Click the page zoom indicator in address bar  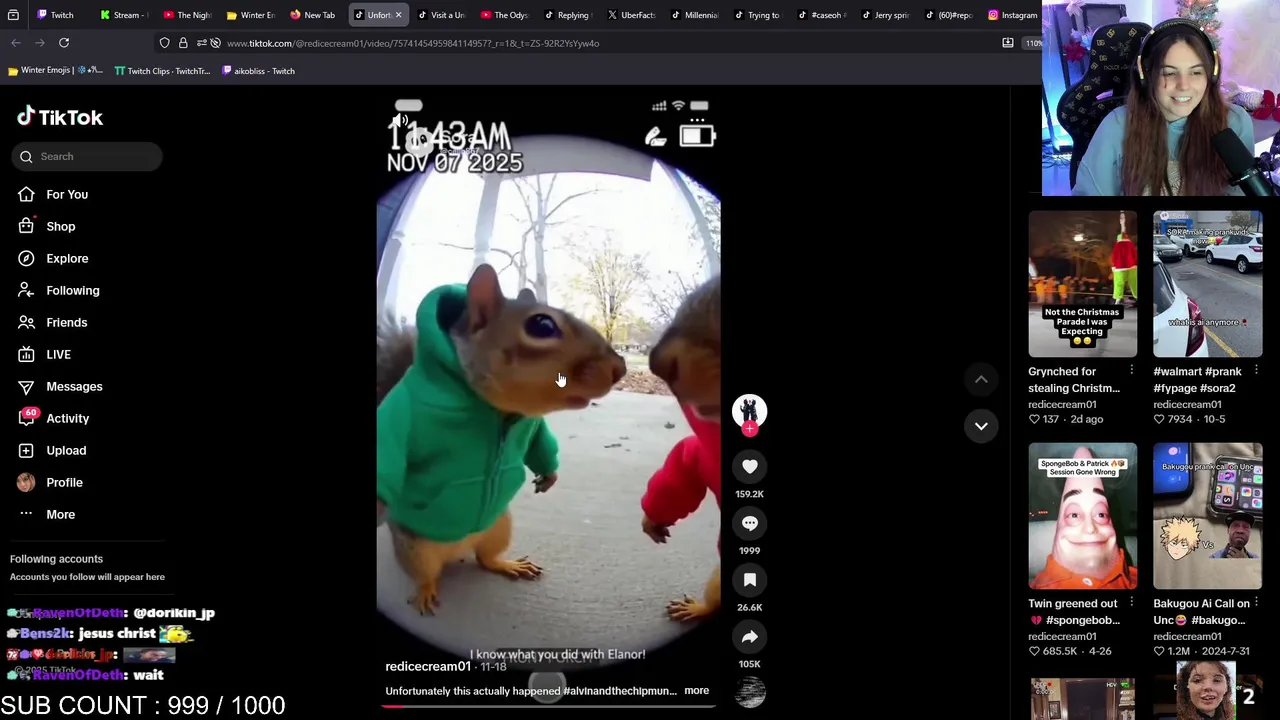point(1033,43)
